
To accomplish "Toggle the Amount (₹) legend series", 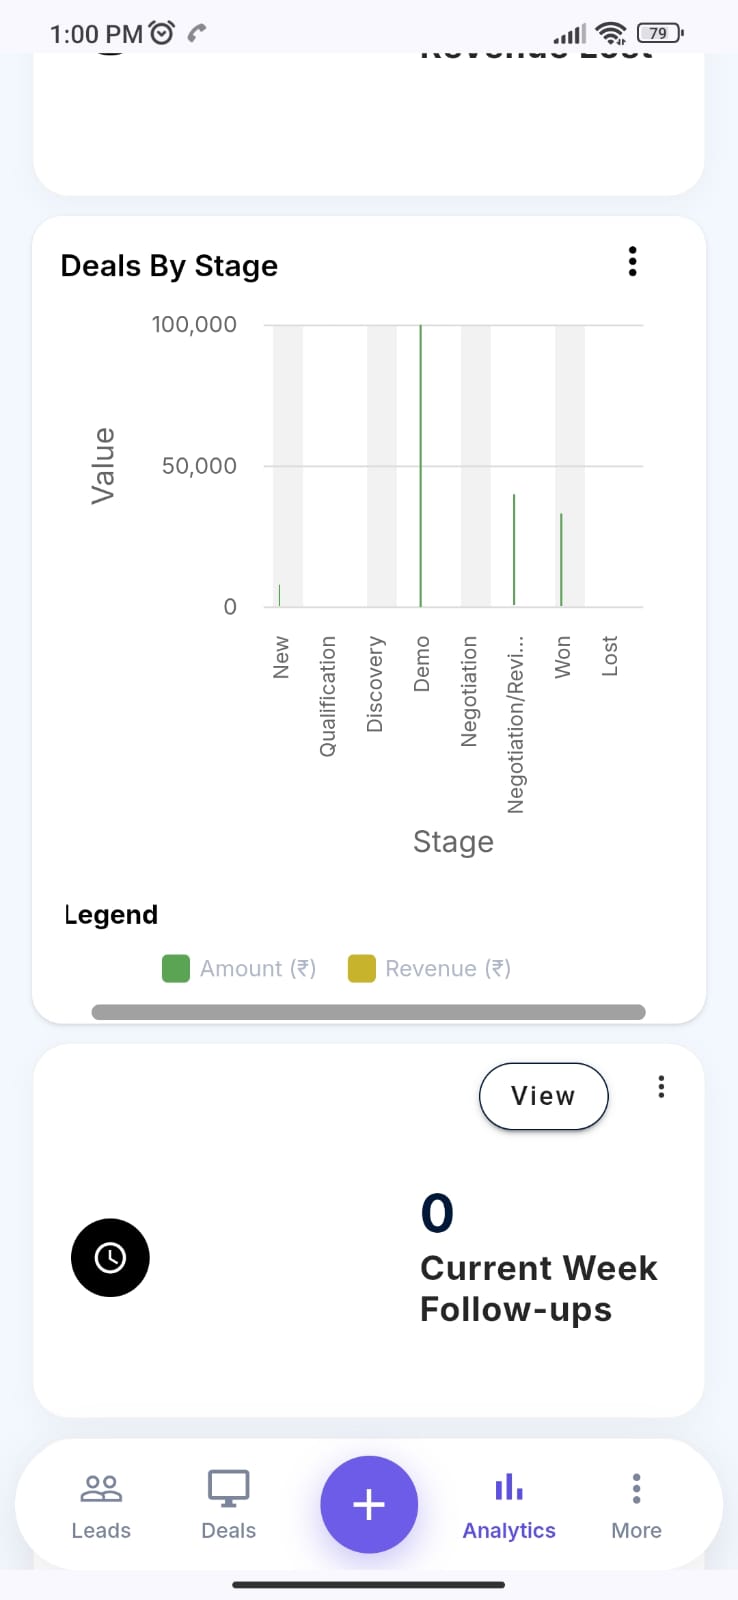I will pos(239,968).
